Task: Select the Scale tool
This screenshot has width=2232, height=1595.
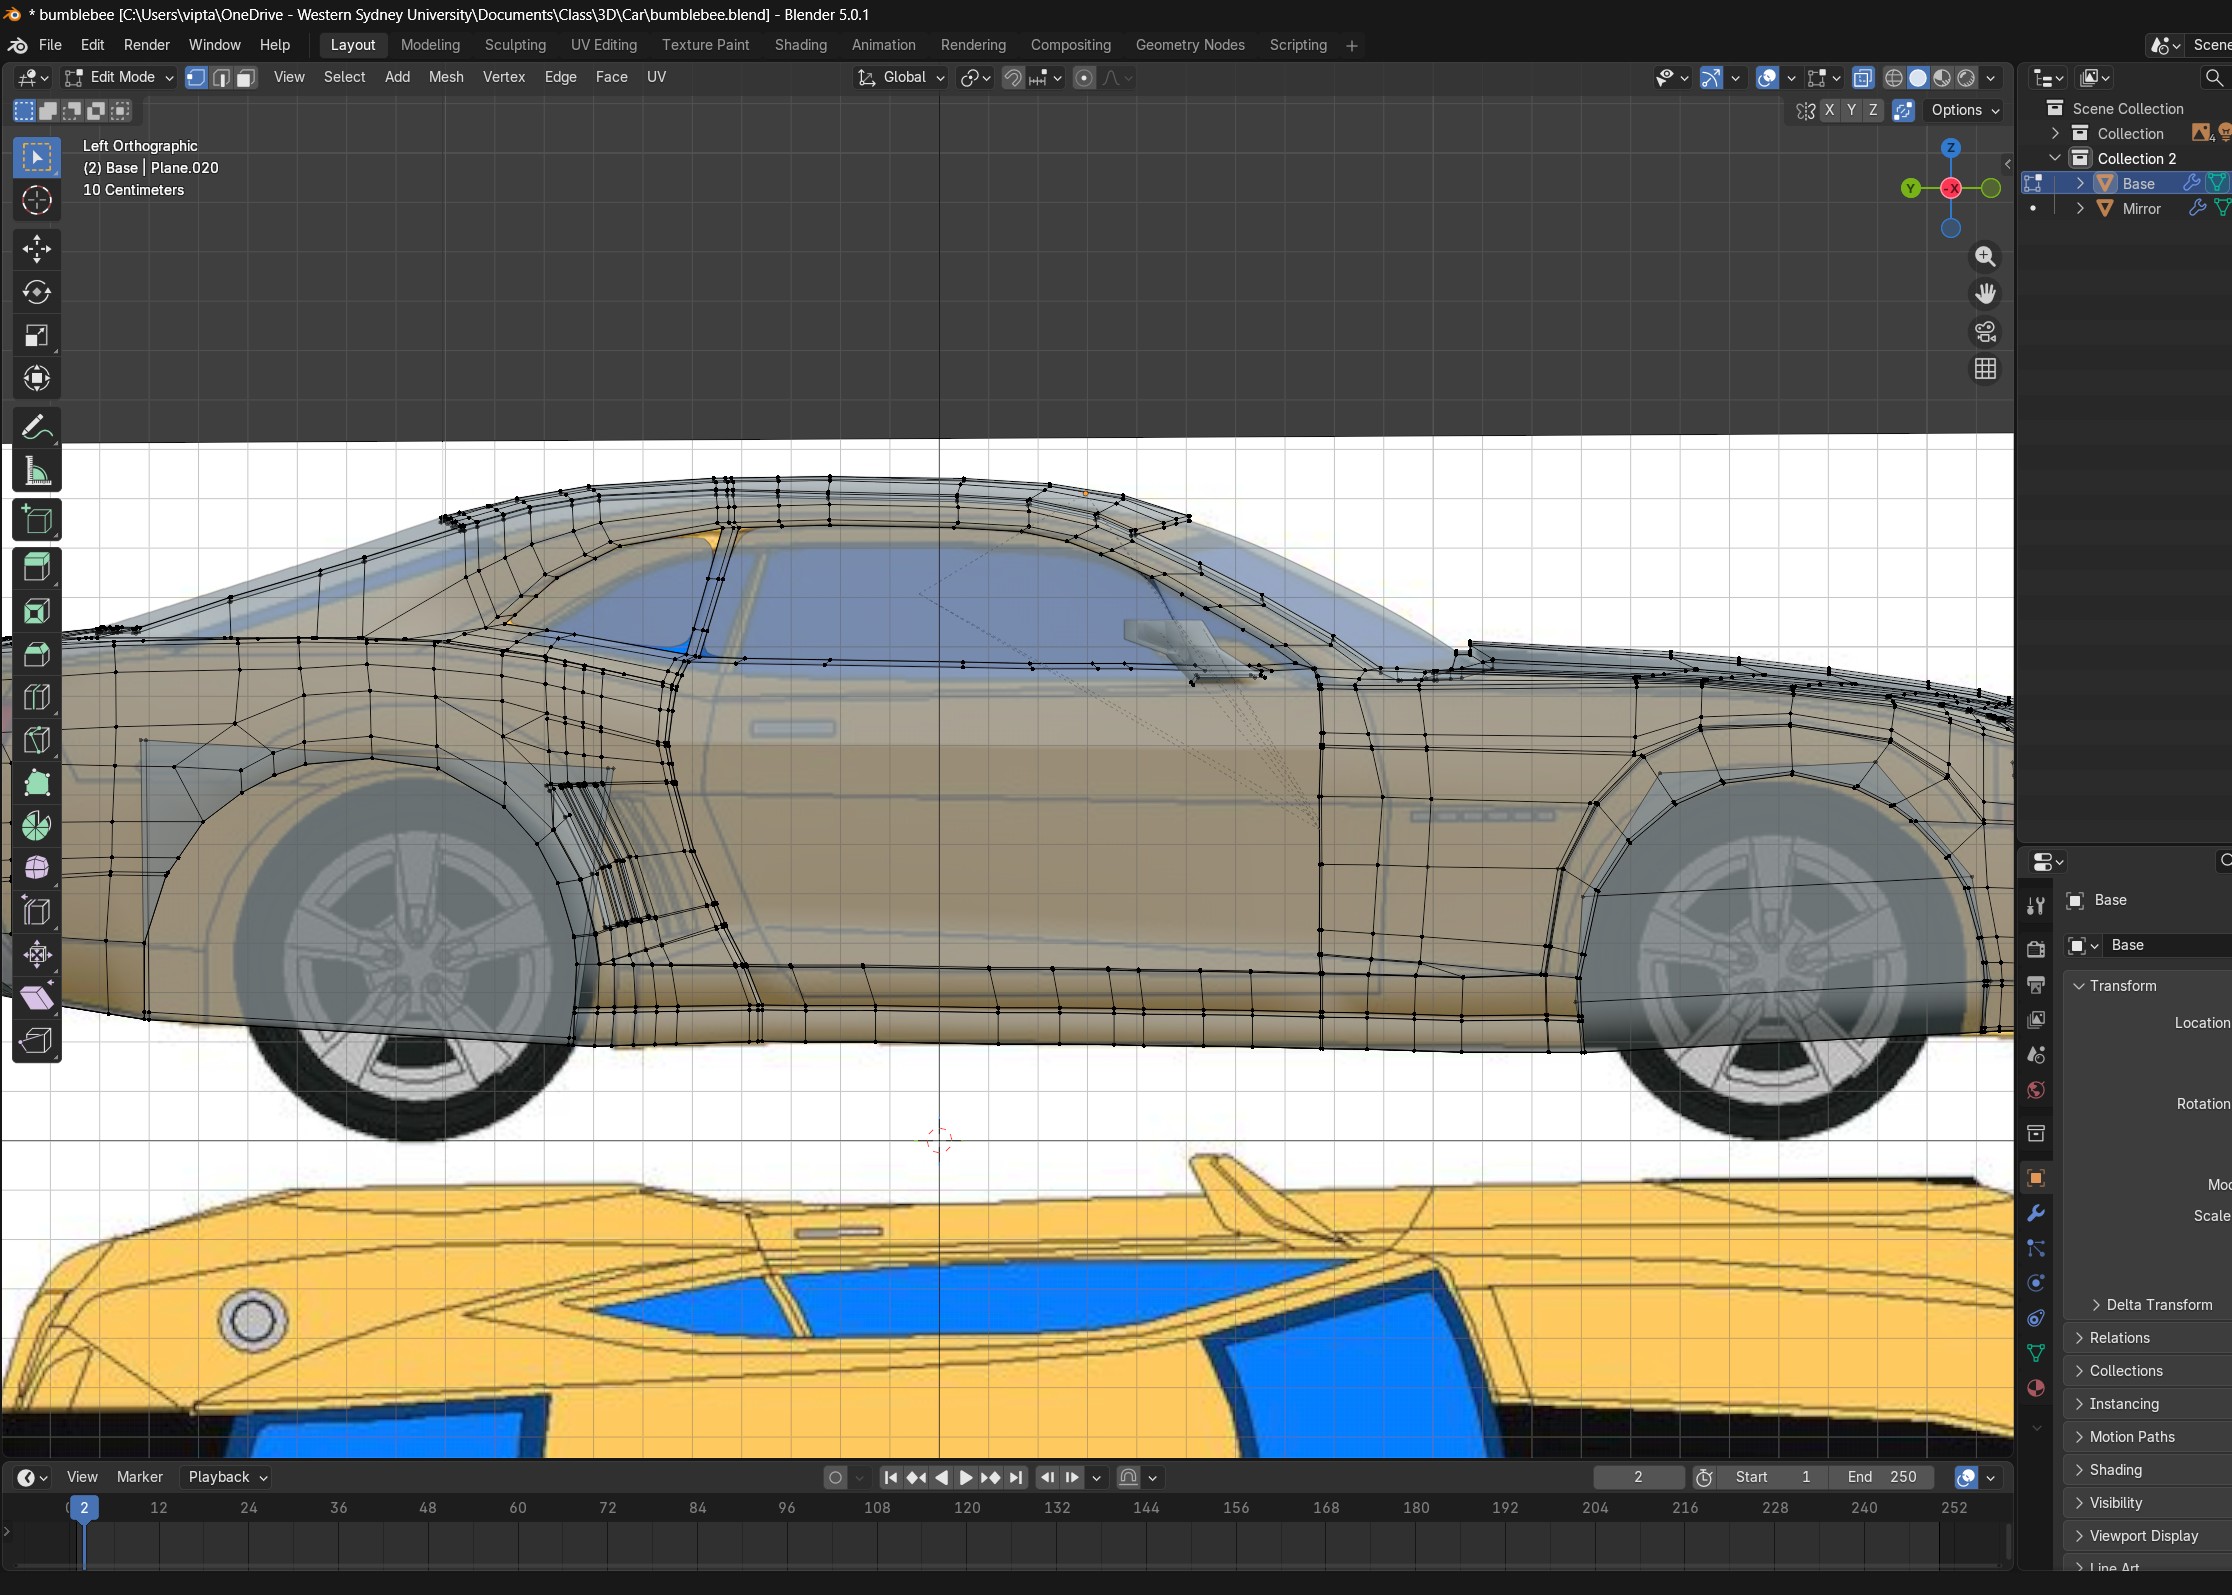Action: [37, 335]
